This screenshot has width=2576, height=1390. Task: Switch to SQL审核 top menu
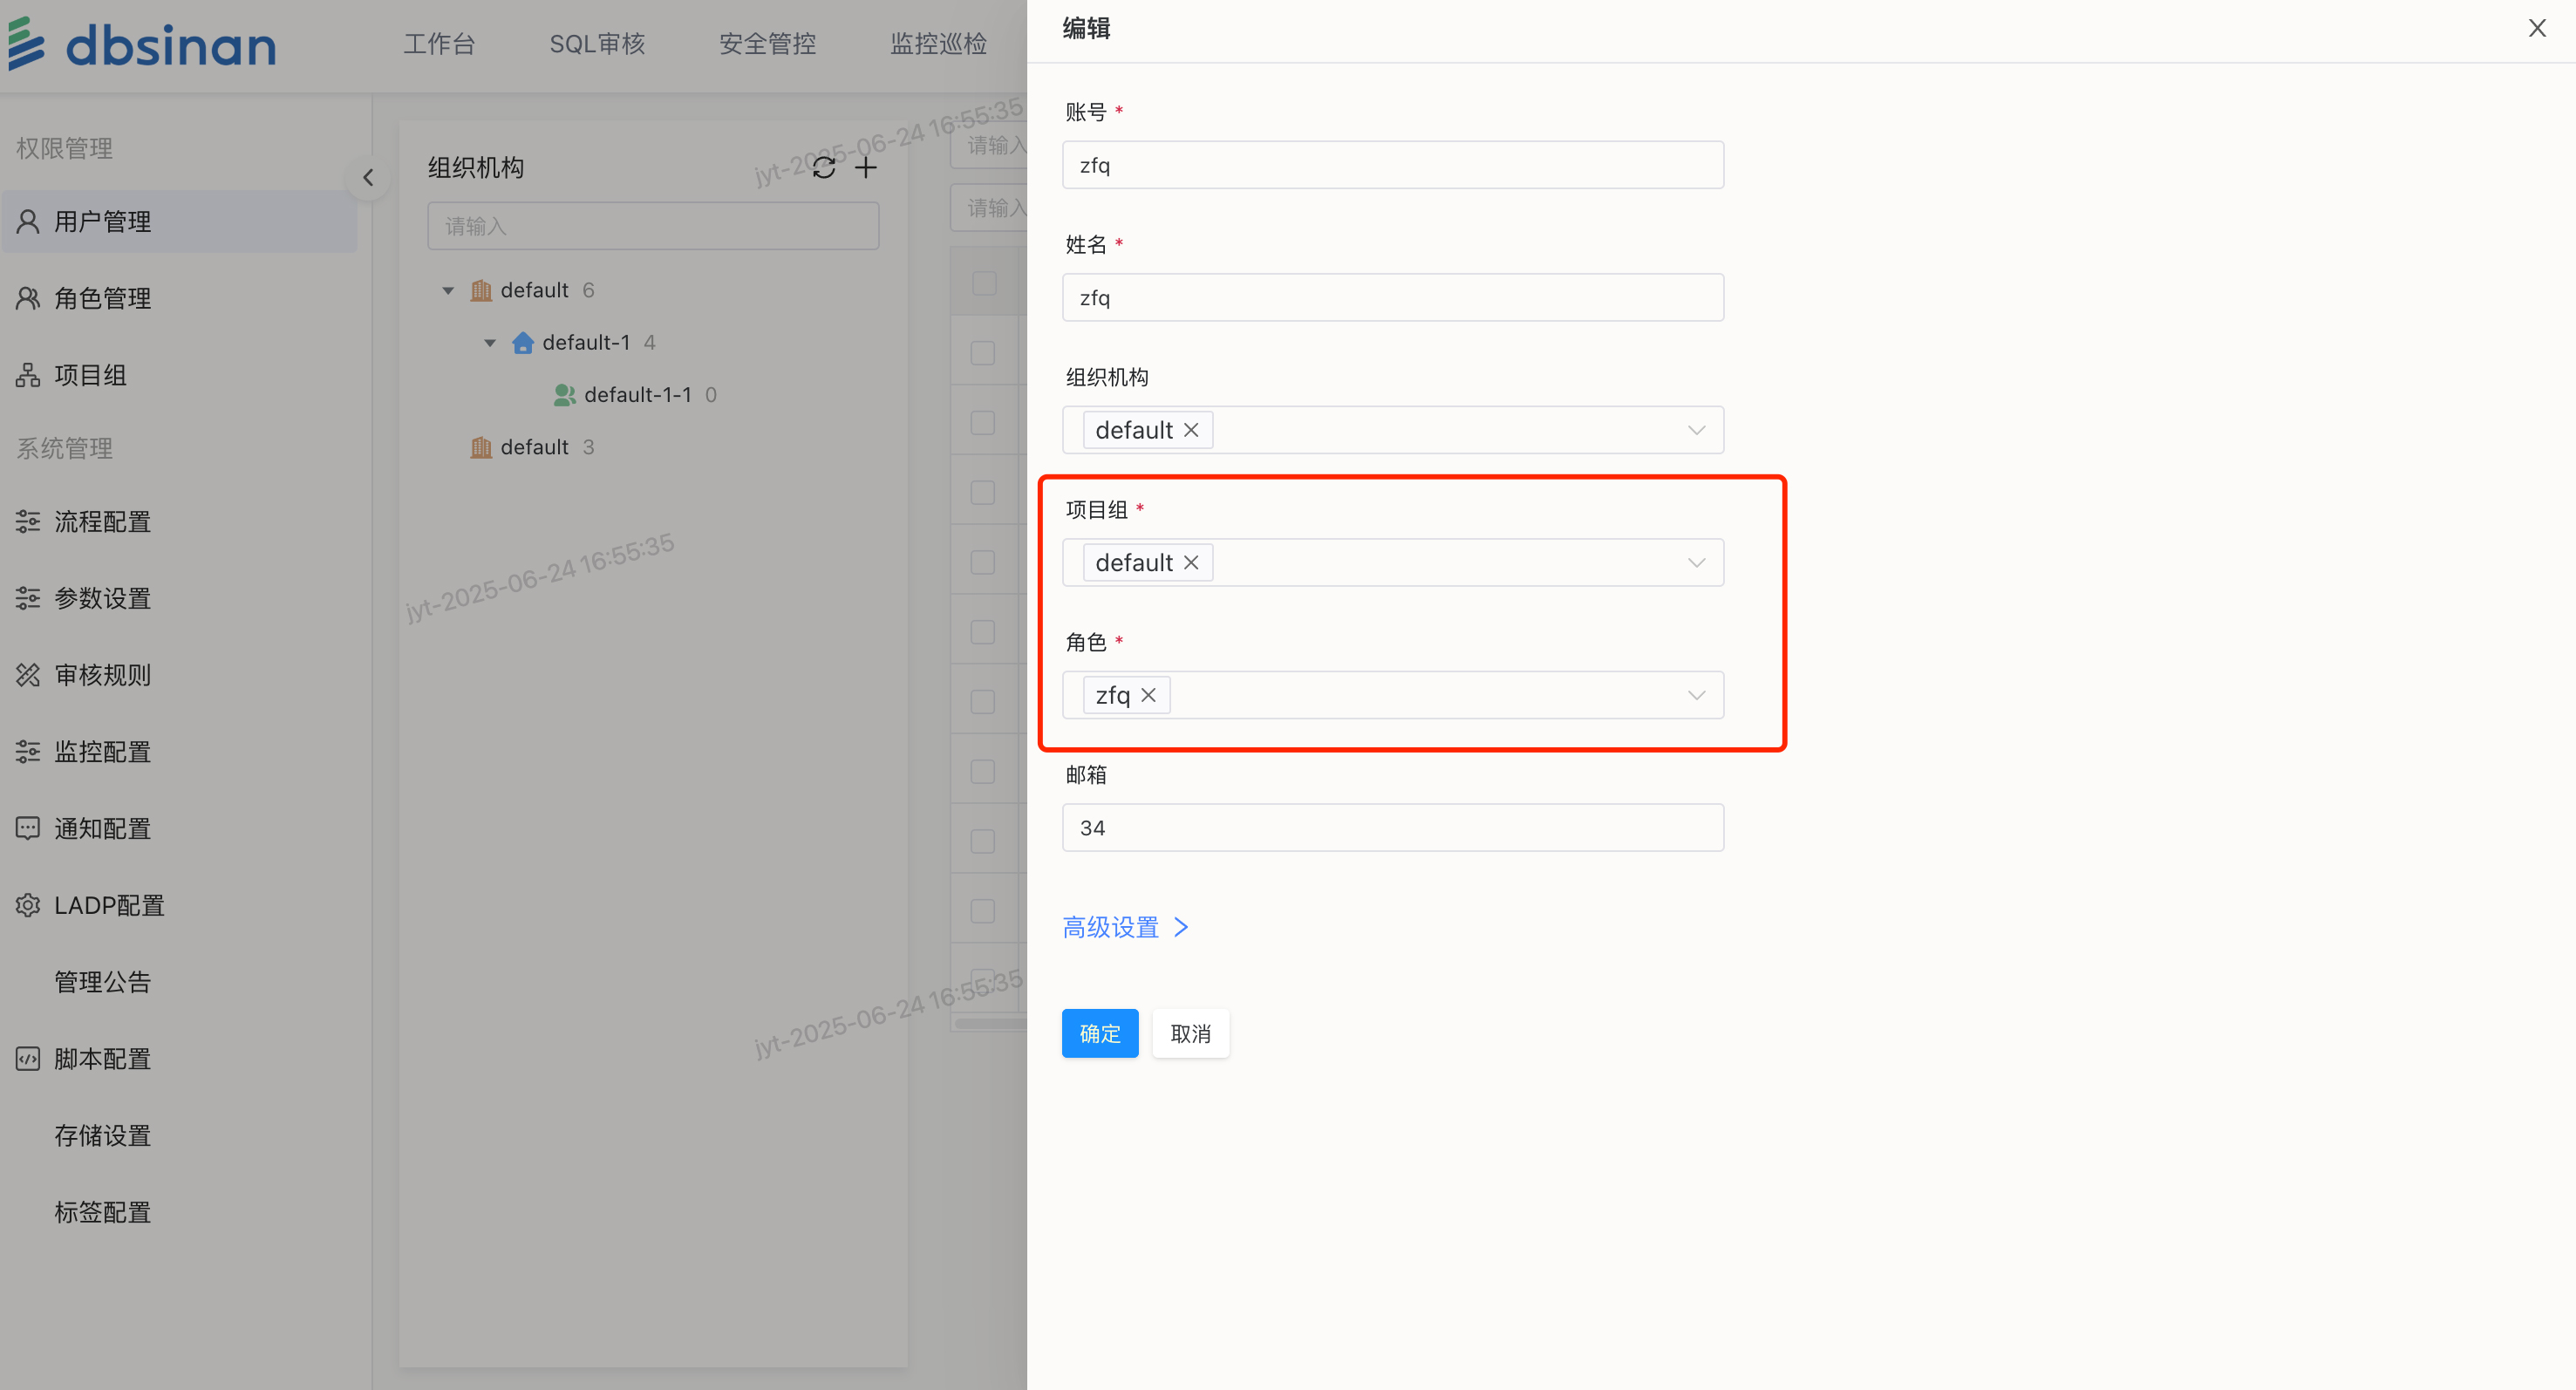pyautogui.click(x=597, y=44)
